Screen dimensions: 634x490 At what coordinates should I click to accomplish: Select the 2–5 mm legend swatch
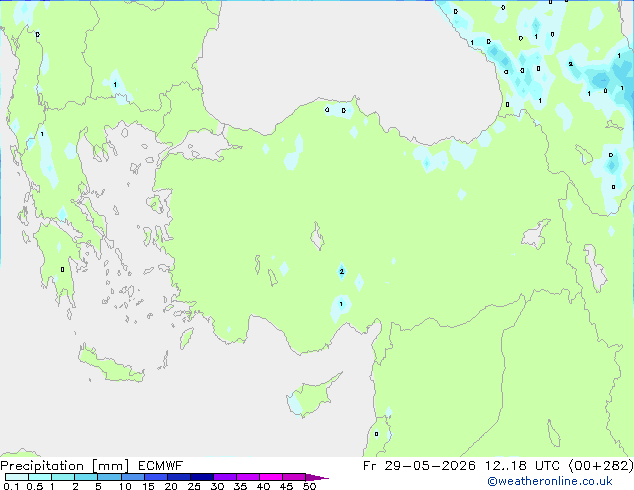click(86, 477)
